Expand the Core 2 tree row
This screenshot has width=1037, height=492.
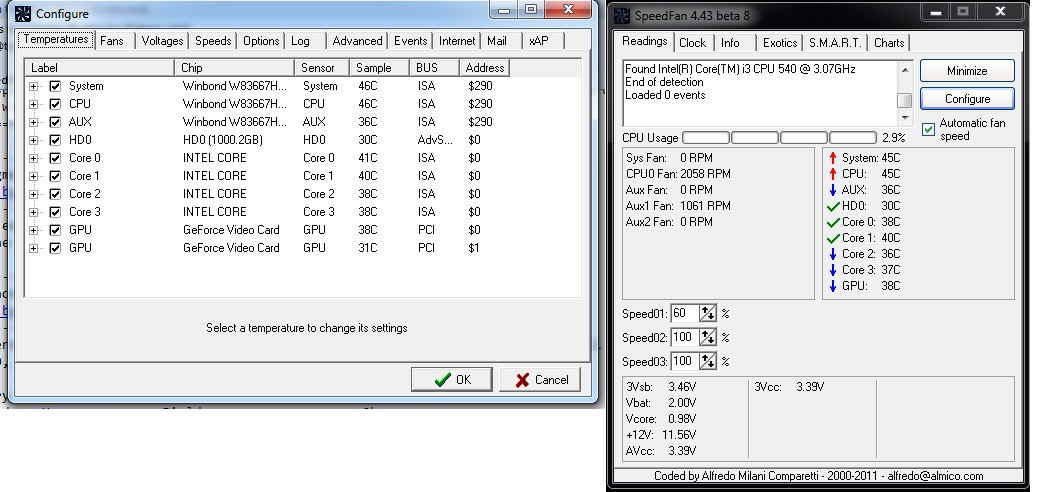[x=33, y=194]
